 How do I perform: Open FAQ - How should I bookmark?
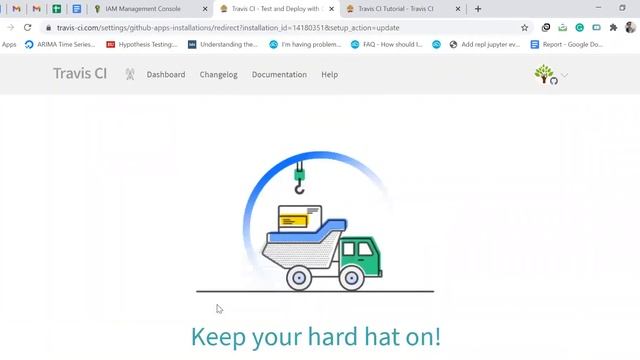coord(387,44)
